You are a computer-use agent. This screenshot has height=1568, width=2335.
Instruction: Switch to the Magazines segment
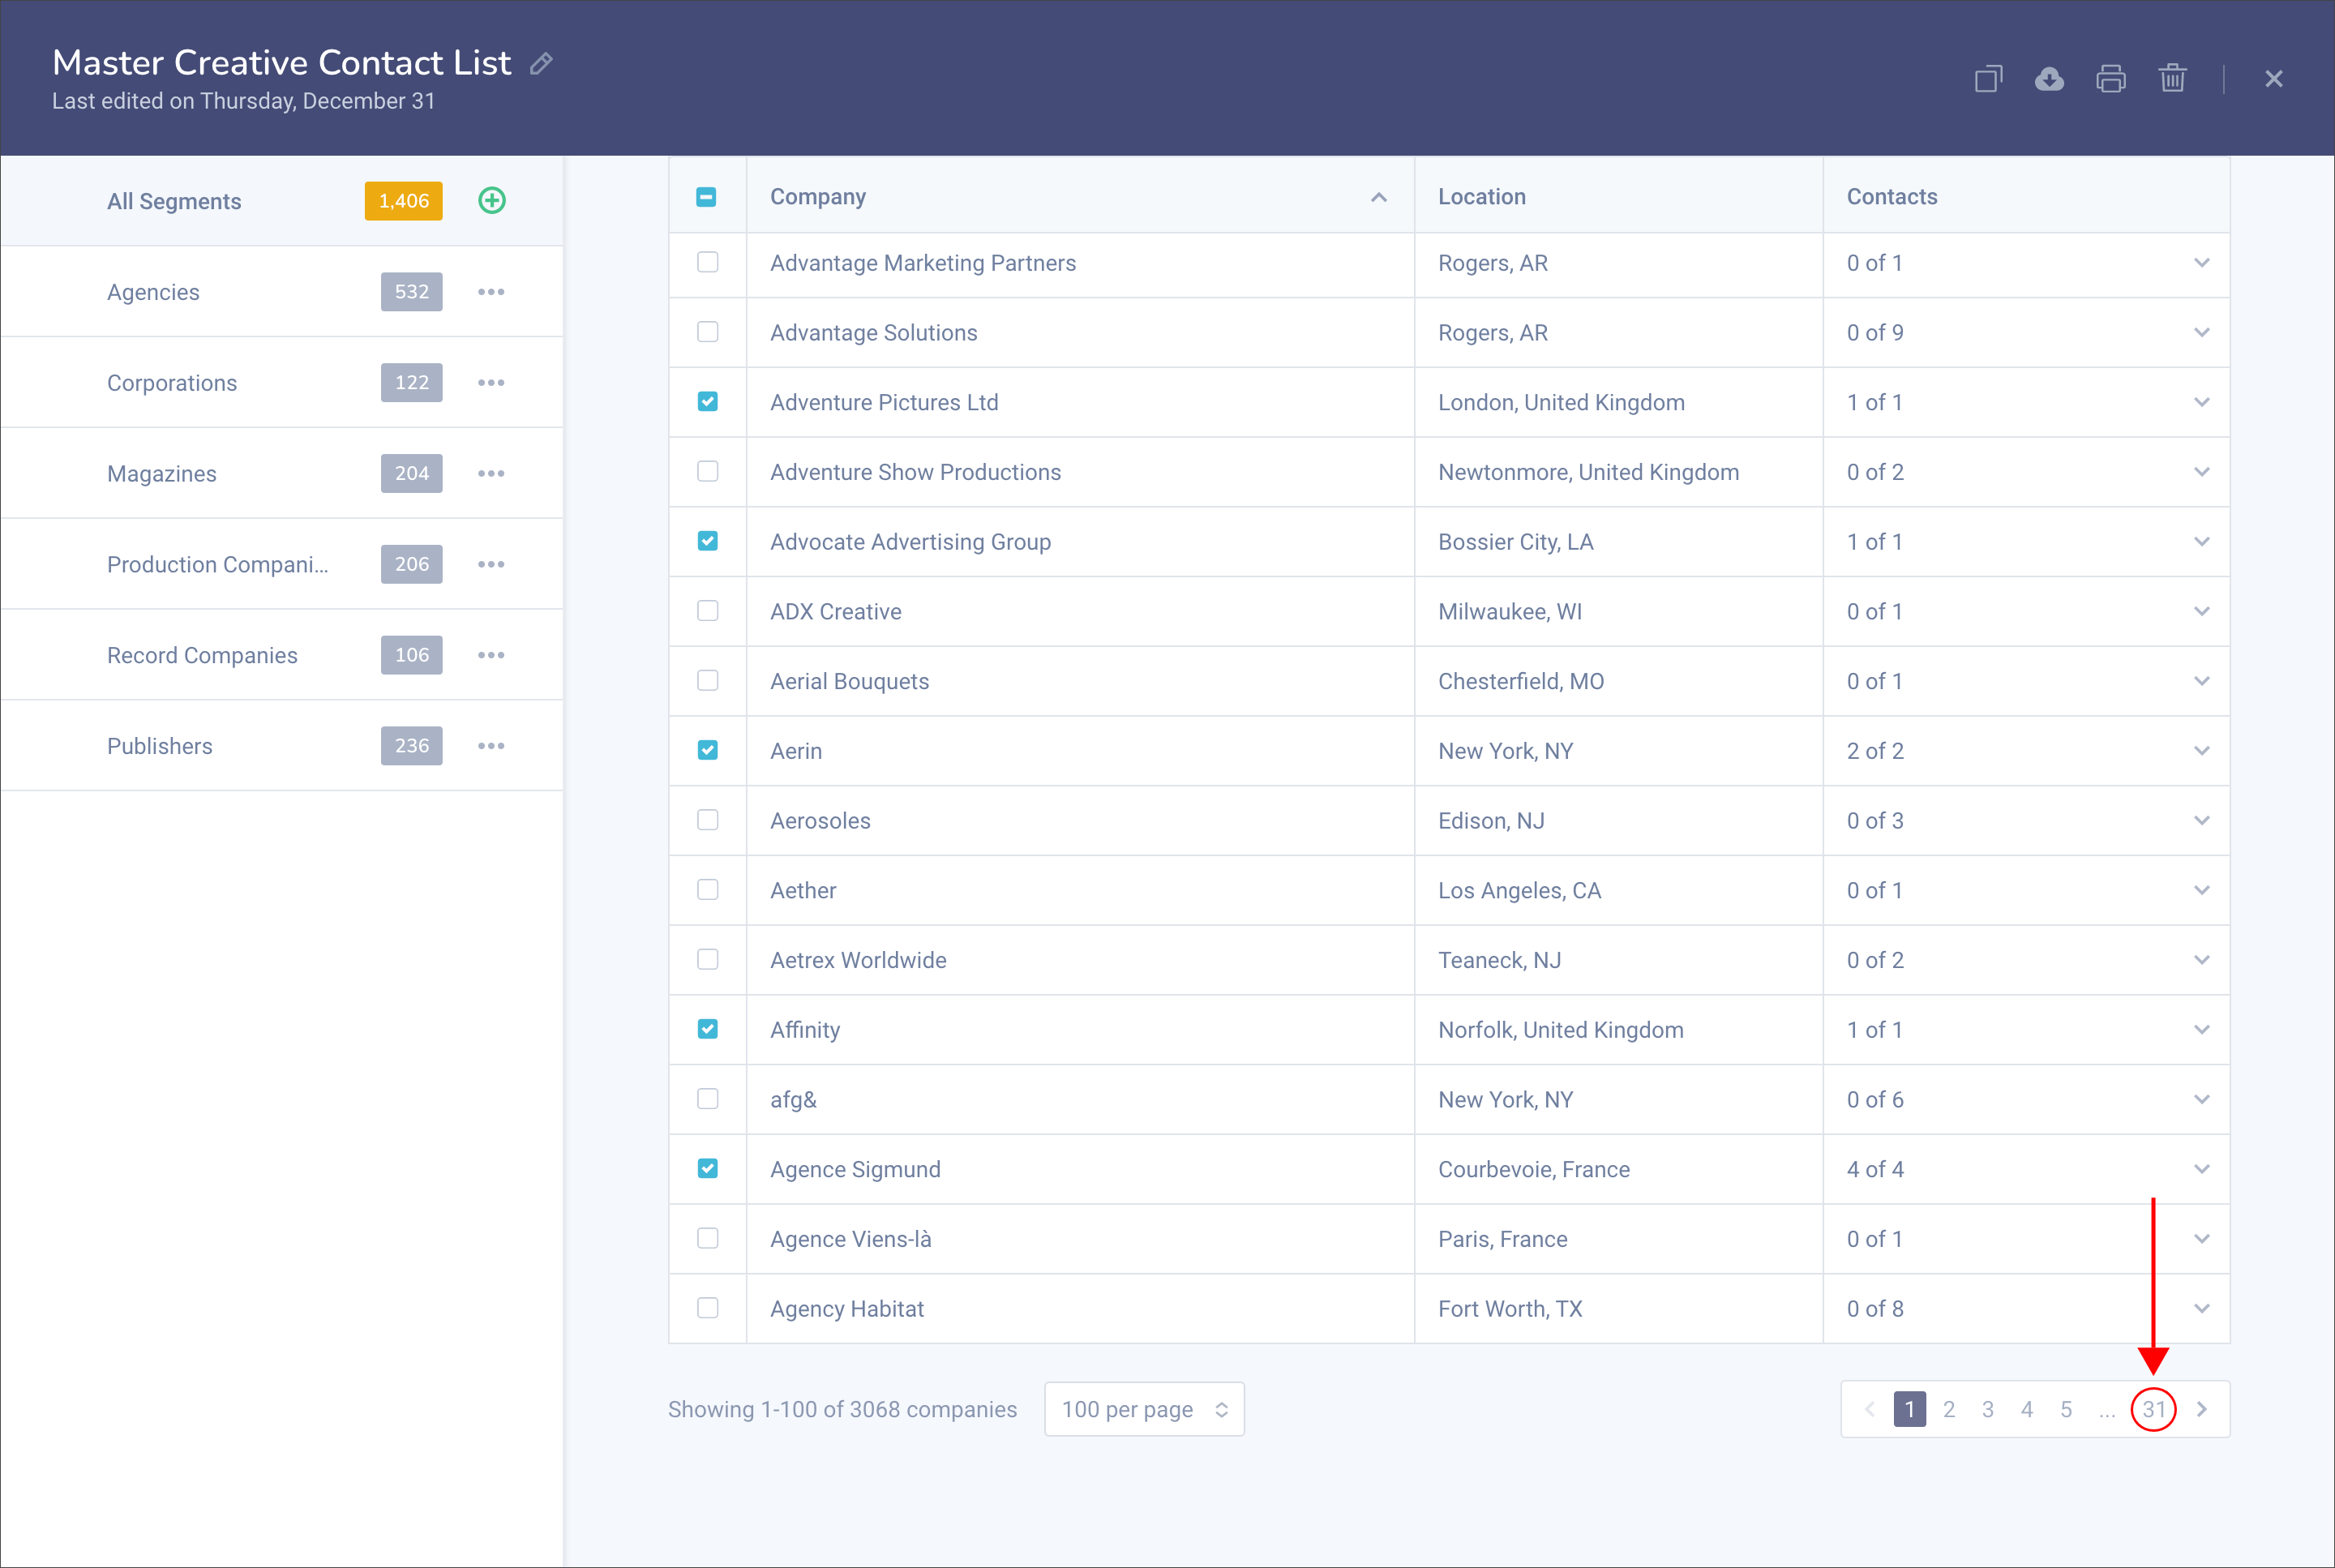(282, 474)
